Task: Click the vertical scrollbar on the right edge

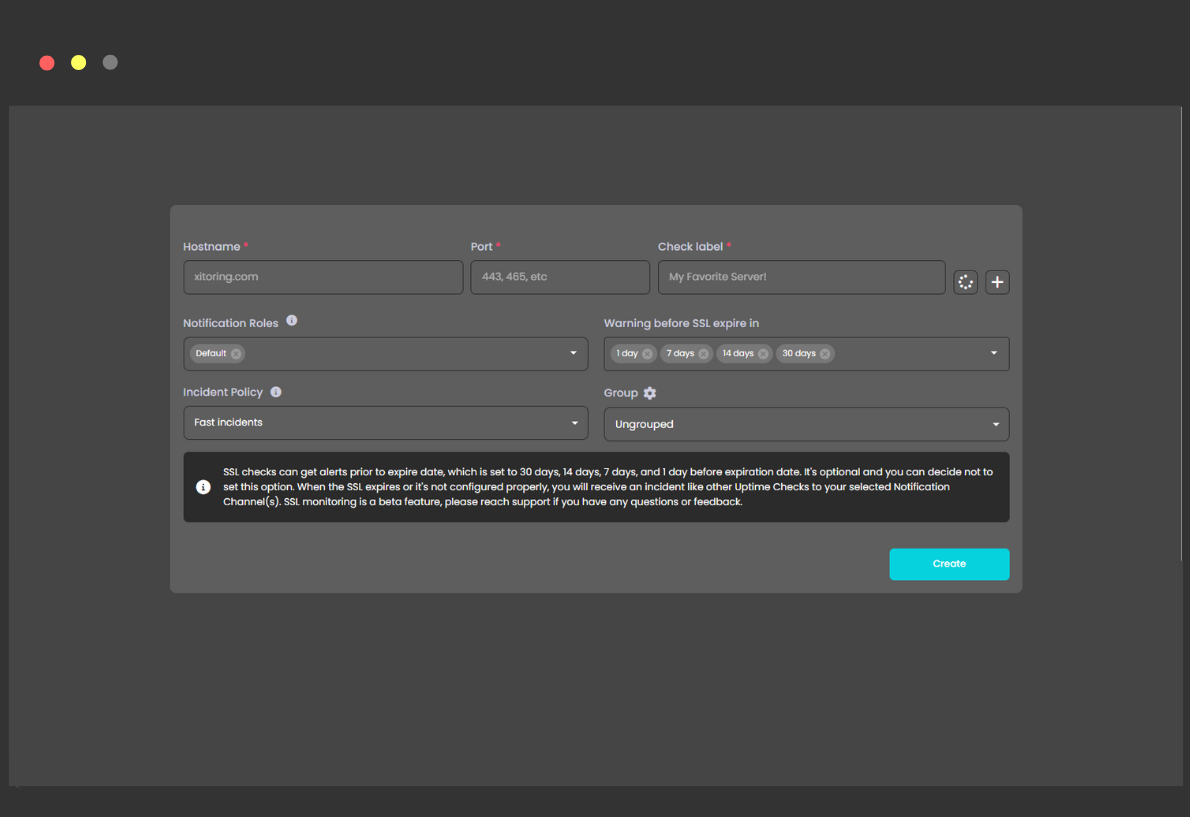Action: 1181,334
